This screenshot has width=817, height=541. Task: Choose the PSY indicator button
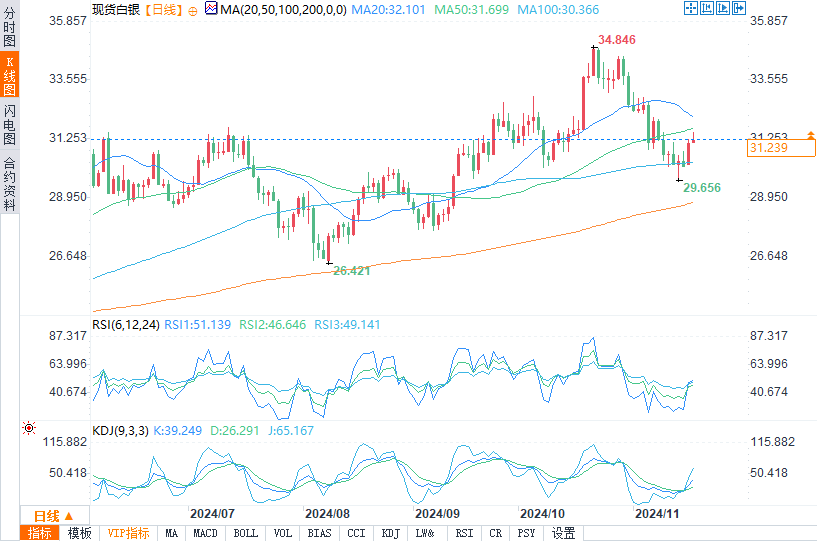tap(526, 533)
